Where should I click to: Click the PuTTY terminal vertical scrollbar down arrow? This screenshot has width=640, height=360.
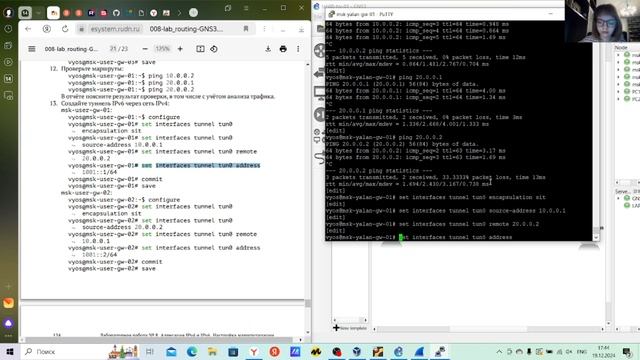(x=596, y=237)
